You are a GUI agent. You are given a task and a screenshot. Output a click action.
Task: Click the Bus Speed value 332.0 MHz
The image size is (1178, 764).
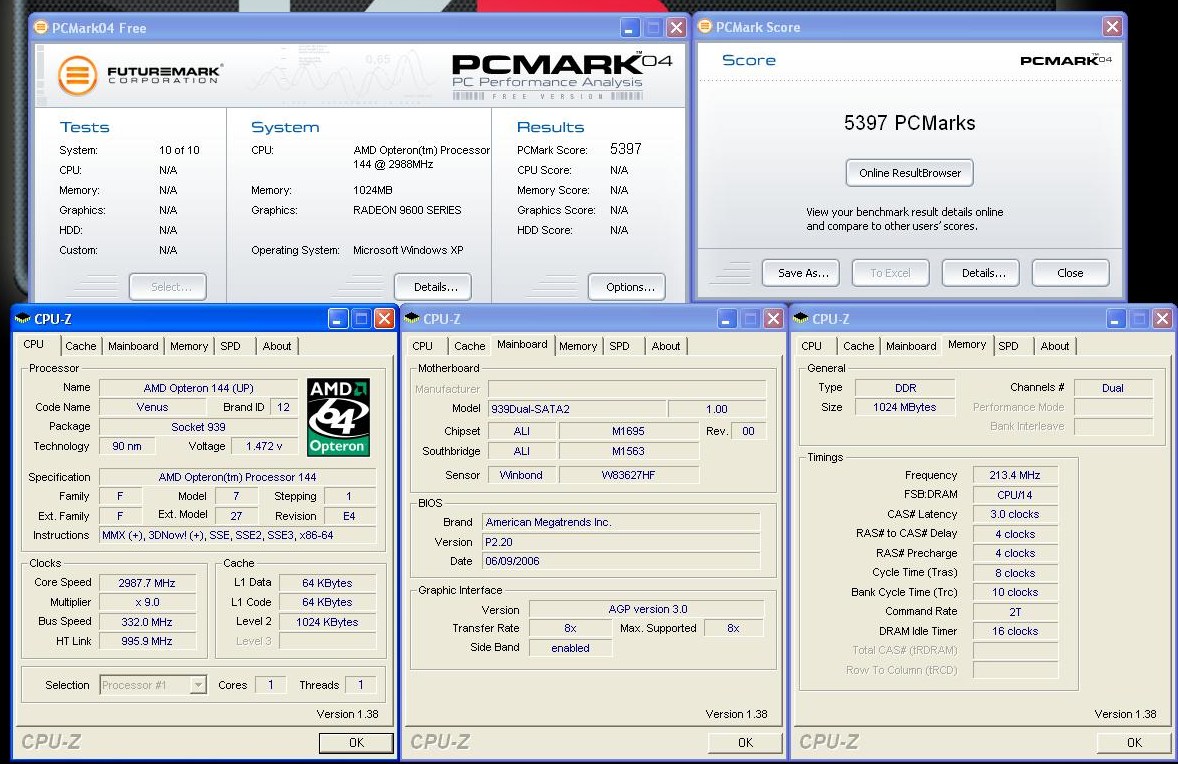click(x=147, y=622)
